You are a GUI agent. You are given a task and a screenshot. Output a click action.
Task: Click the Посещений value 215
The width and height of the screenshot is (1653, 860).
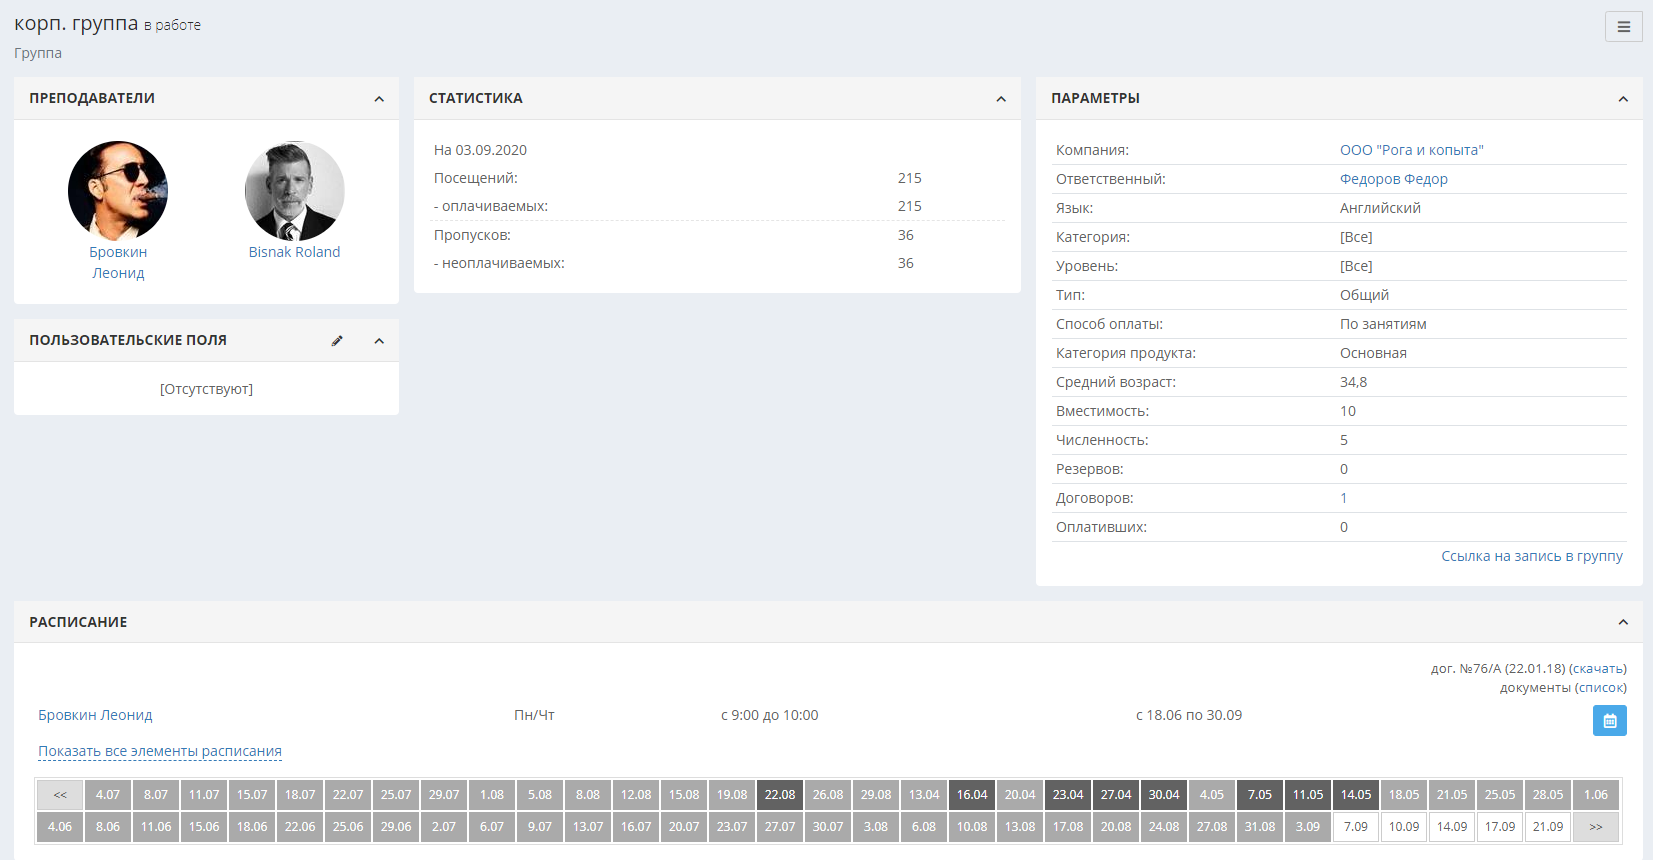pyautogui.click(x=910, y=178)
